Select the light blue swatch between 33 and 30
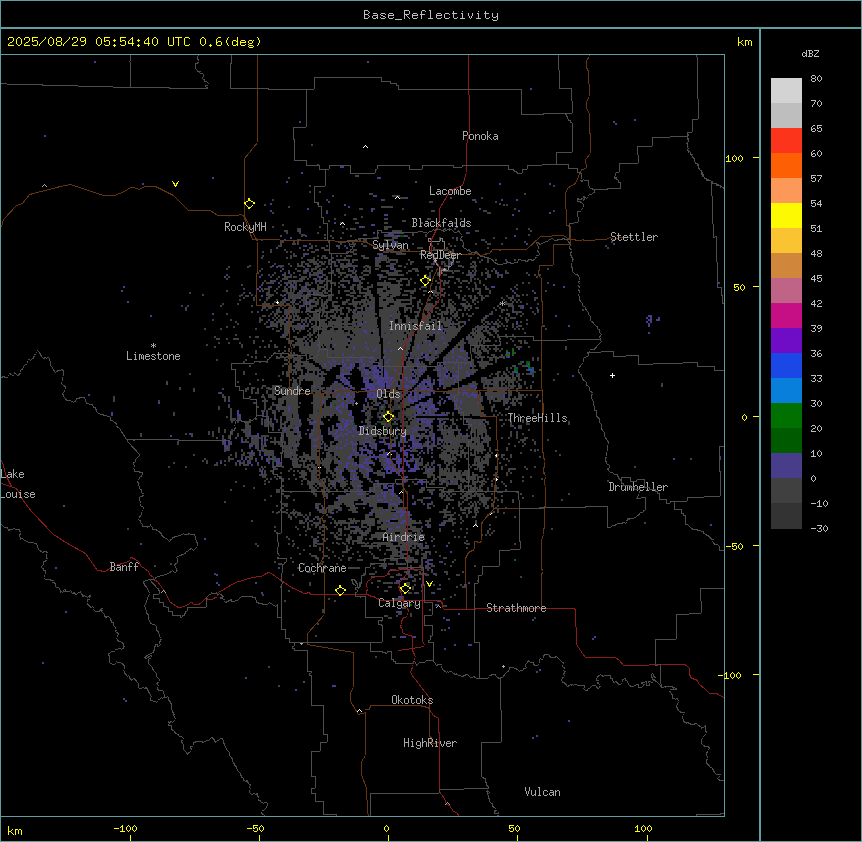Image resolution: width=862 pixels, height=842 pixels. point(786,390)
